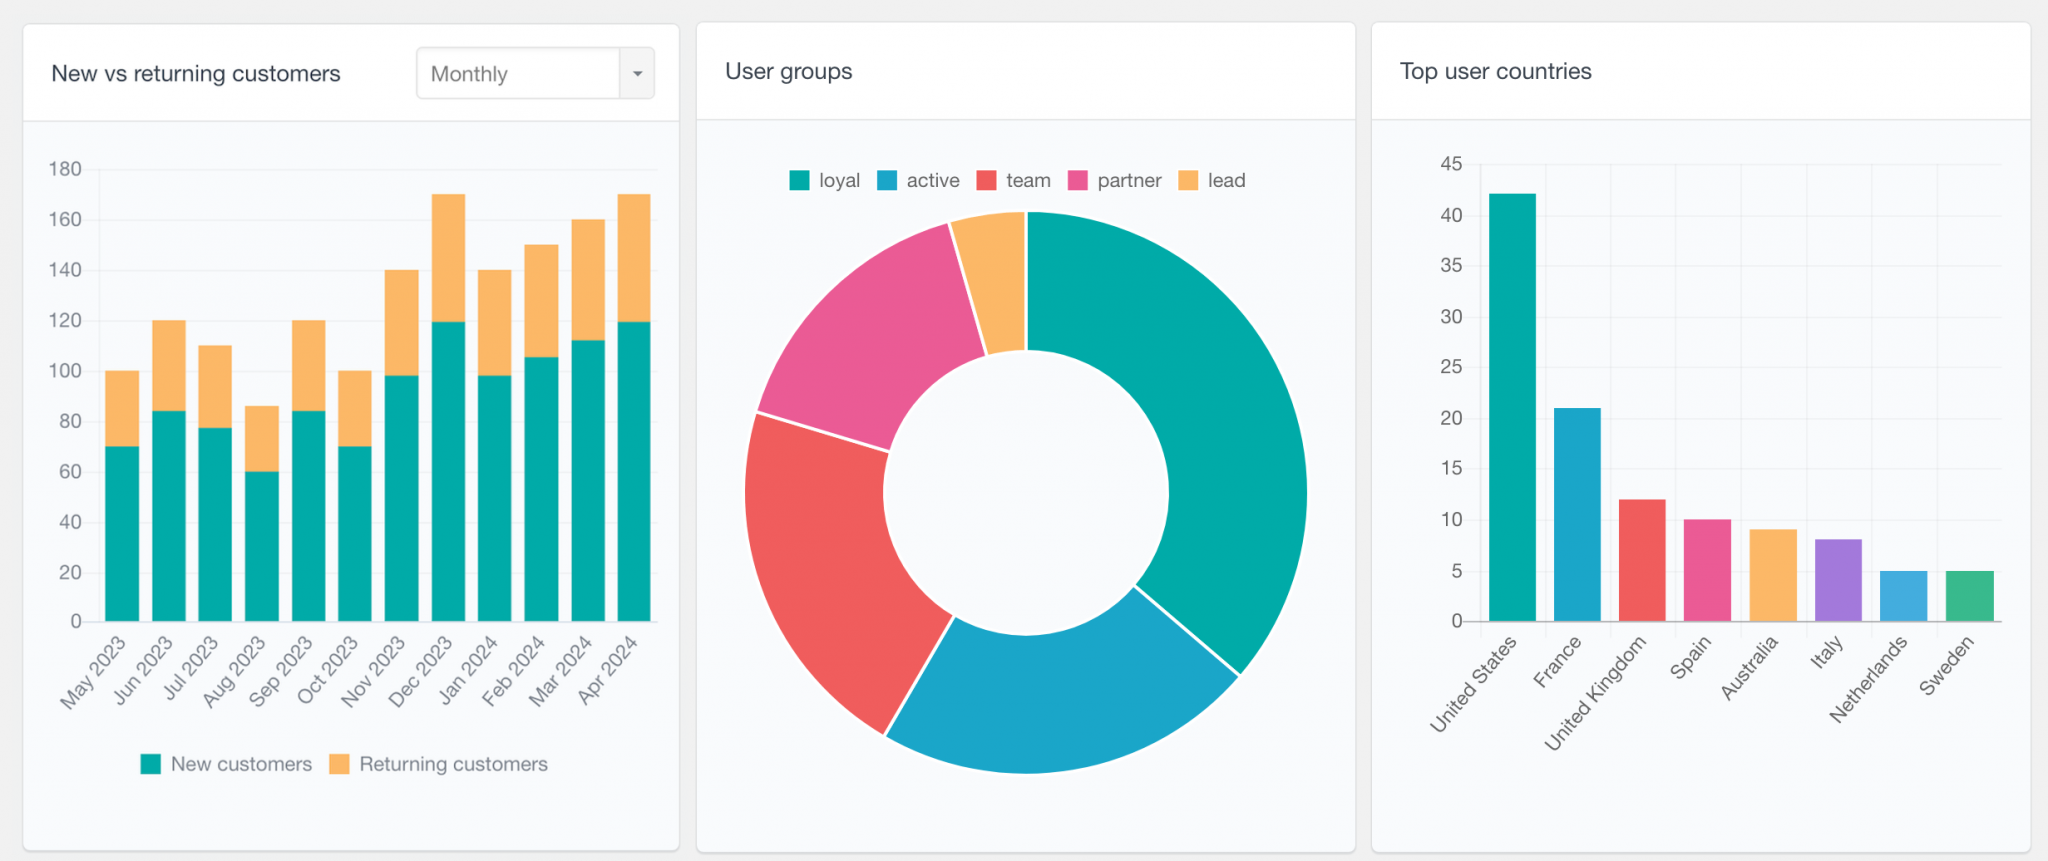
Task: Click the United States bar
Action: 1512,407
